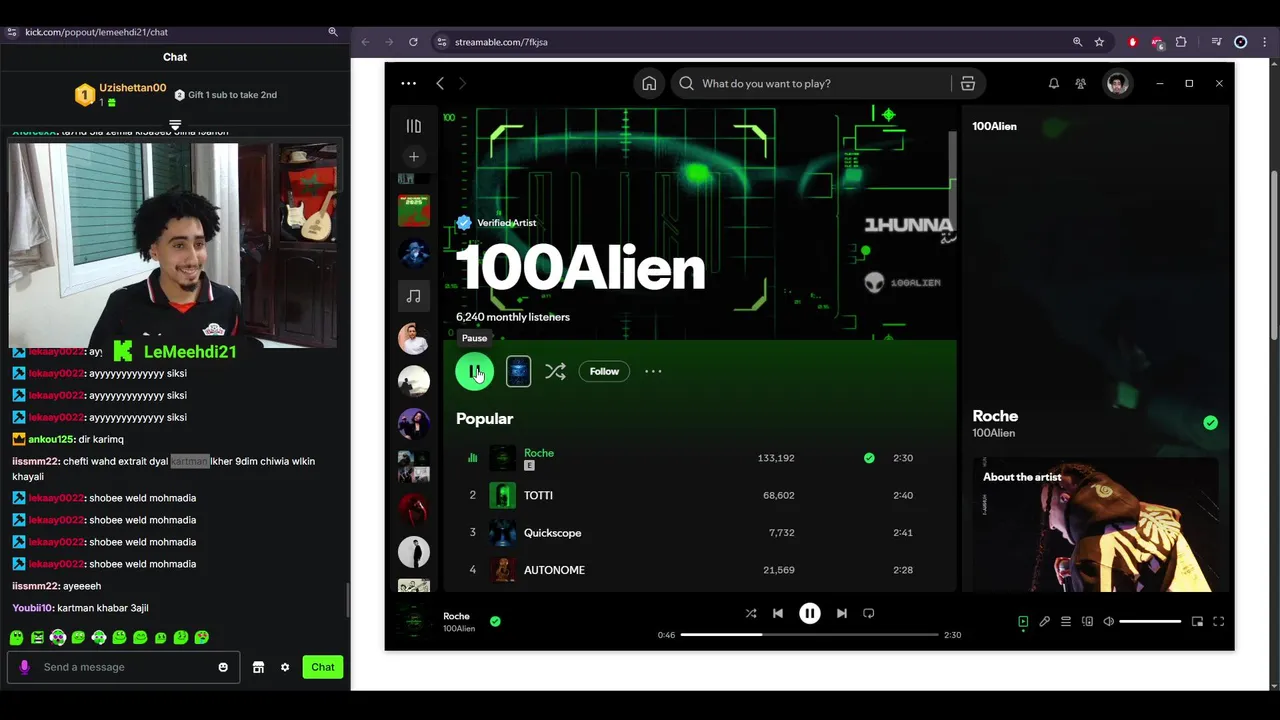1280x720 pixels.
Task: Open chat settings with the gear icon
Action: click(x=285, y=667)
